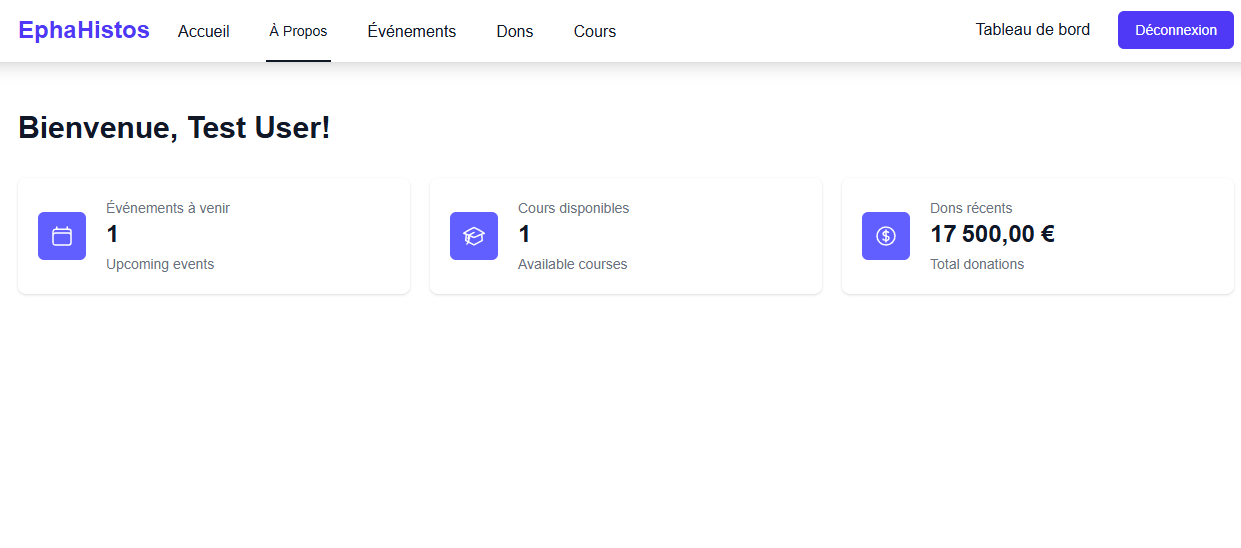Click the Événements à venir label
This screenshot has height=548, width=1241.
(x=168, y=208)
